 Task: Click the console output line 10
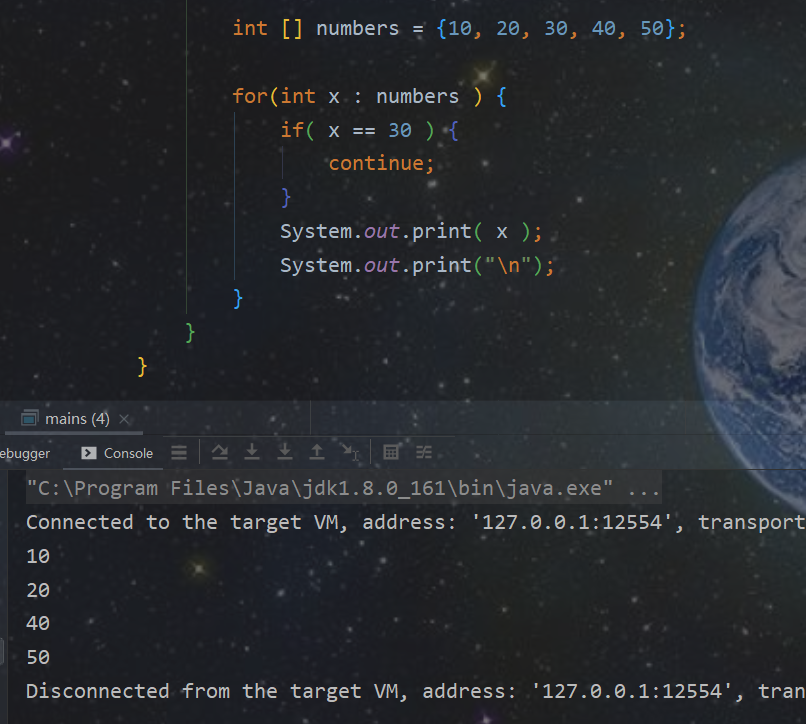[38, 556]
